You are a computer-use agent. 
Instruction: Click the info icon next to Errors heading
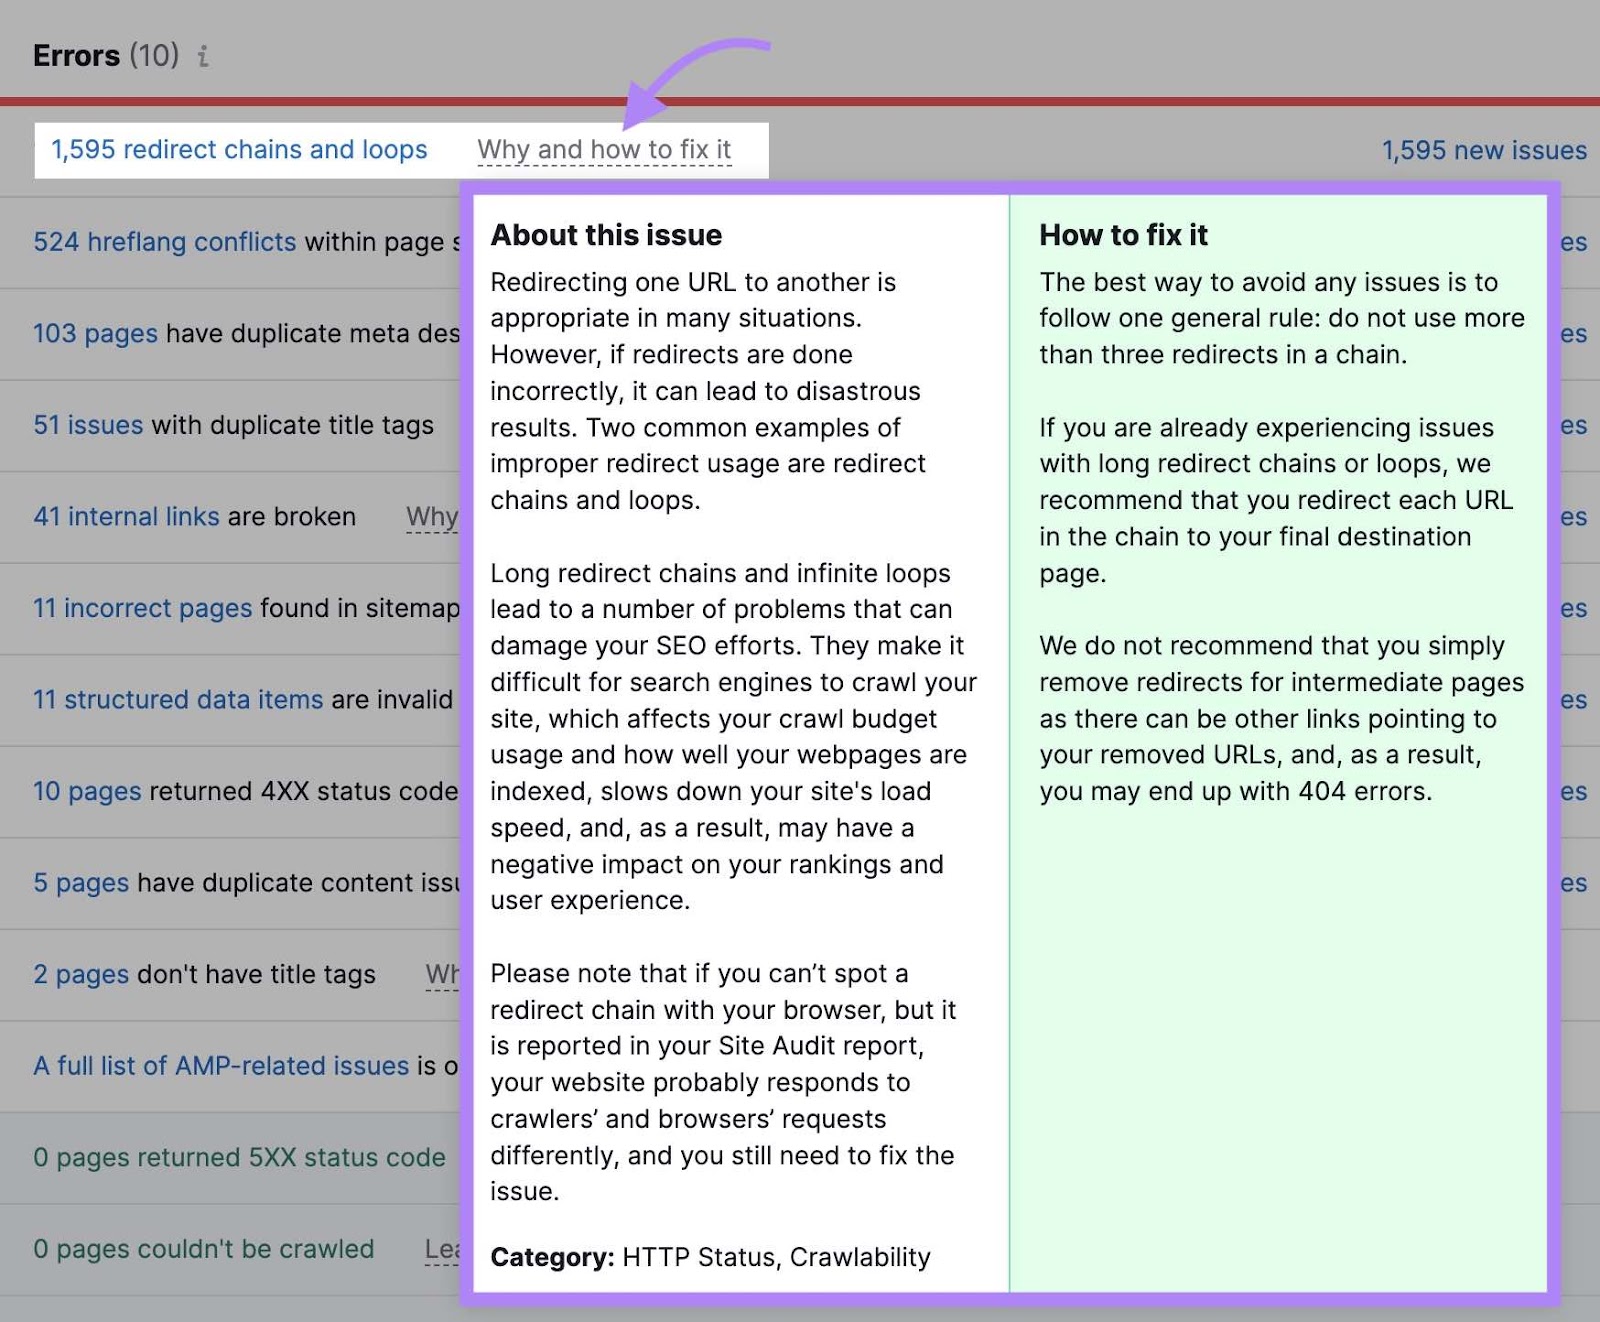205,56
